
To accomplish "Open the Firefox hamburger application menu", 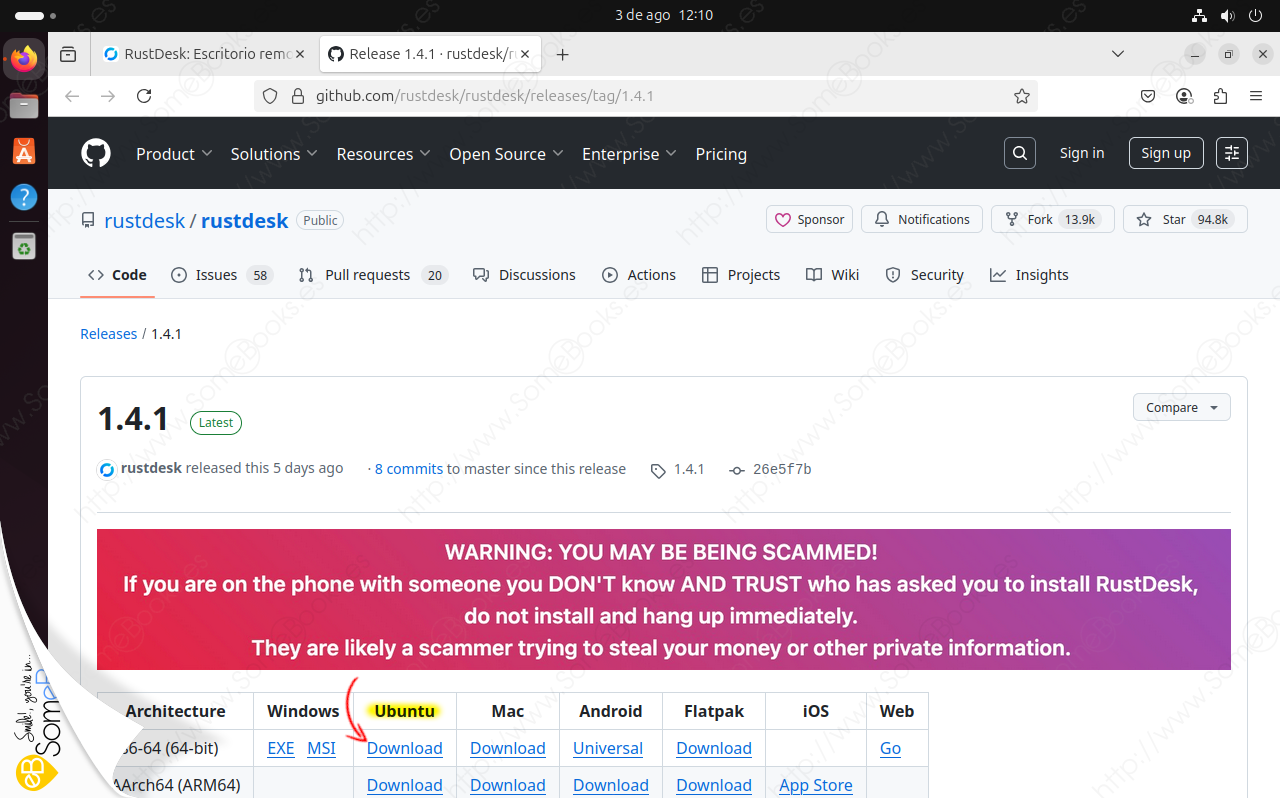I will coord(1256,96).
